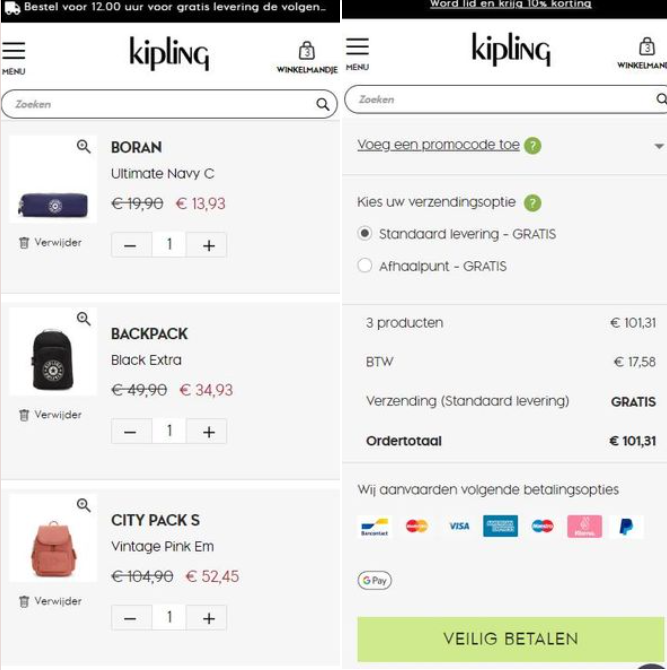Expand the promo code section arrow
This screenshot has width=667, height=670.
pyautogui.click(x=659, y=146)
